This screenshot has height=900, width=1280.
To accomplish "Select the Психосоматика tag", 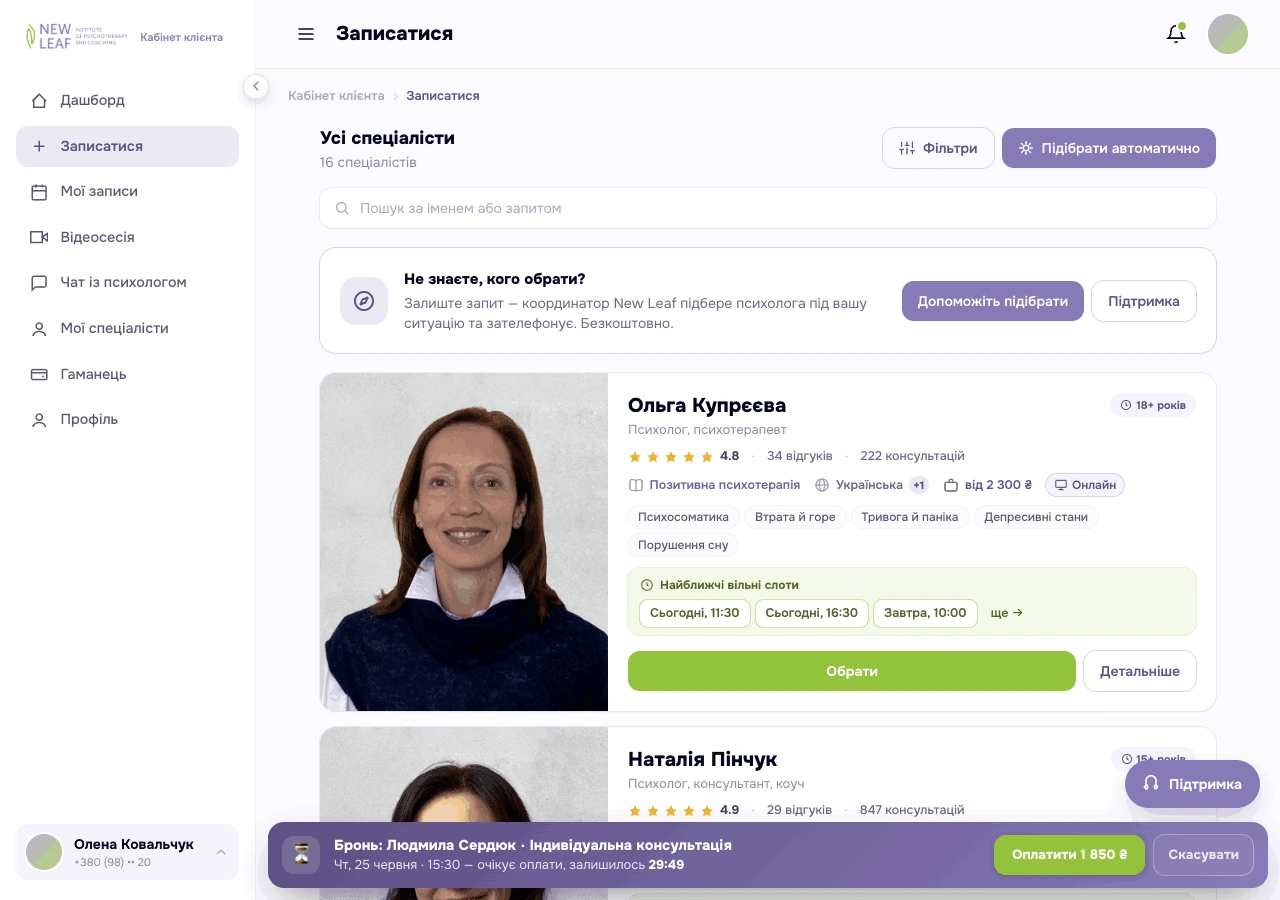I will [x=684, y=517].
